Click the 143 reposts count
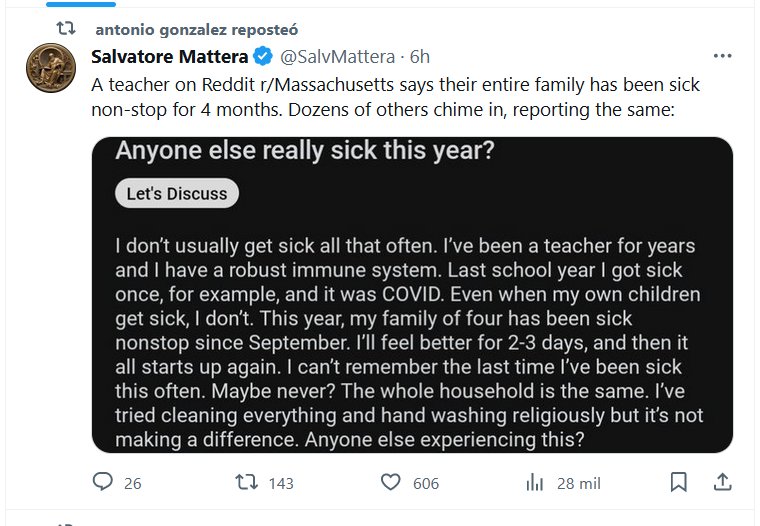 point(281,483)
